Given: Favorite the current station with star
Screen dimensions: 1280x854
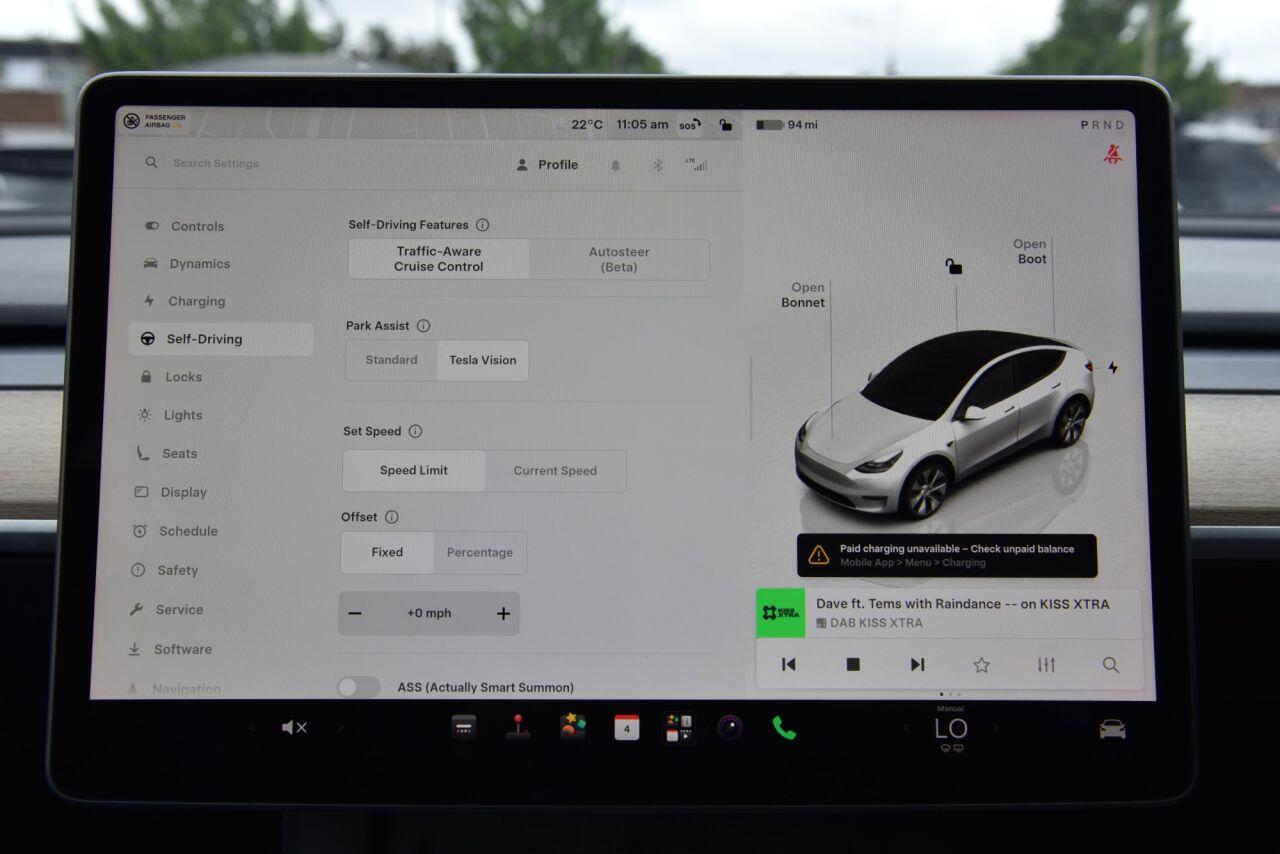Looking at the screenshot, I should pos(982,665).
